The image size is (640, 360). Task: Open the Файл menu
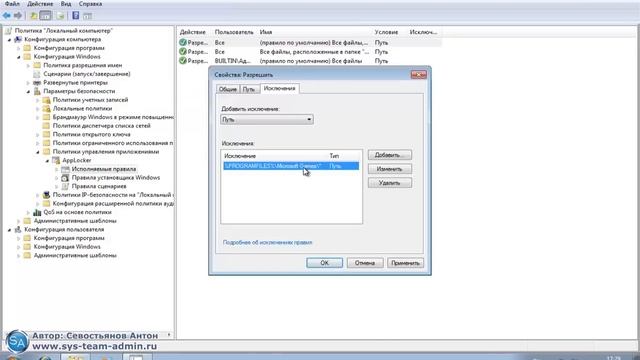(x=12, y=4)
